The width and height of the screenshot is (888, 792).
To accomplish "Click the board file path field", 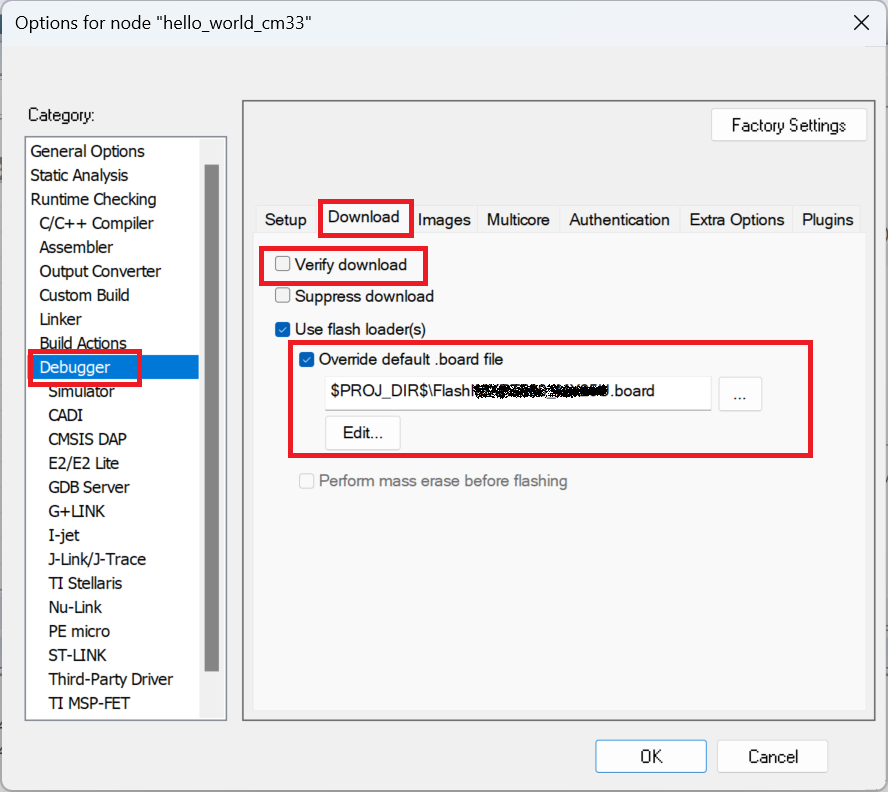I will tap(517, 392).
